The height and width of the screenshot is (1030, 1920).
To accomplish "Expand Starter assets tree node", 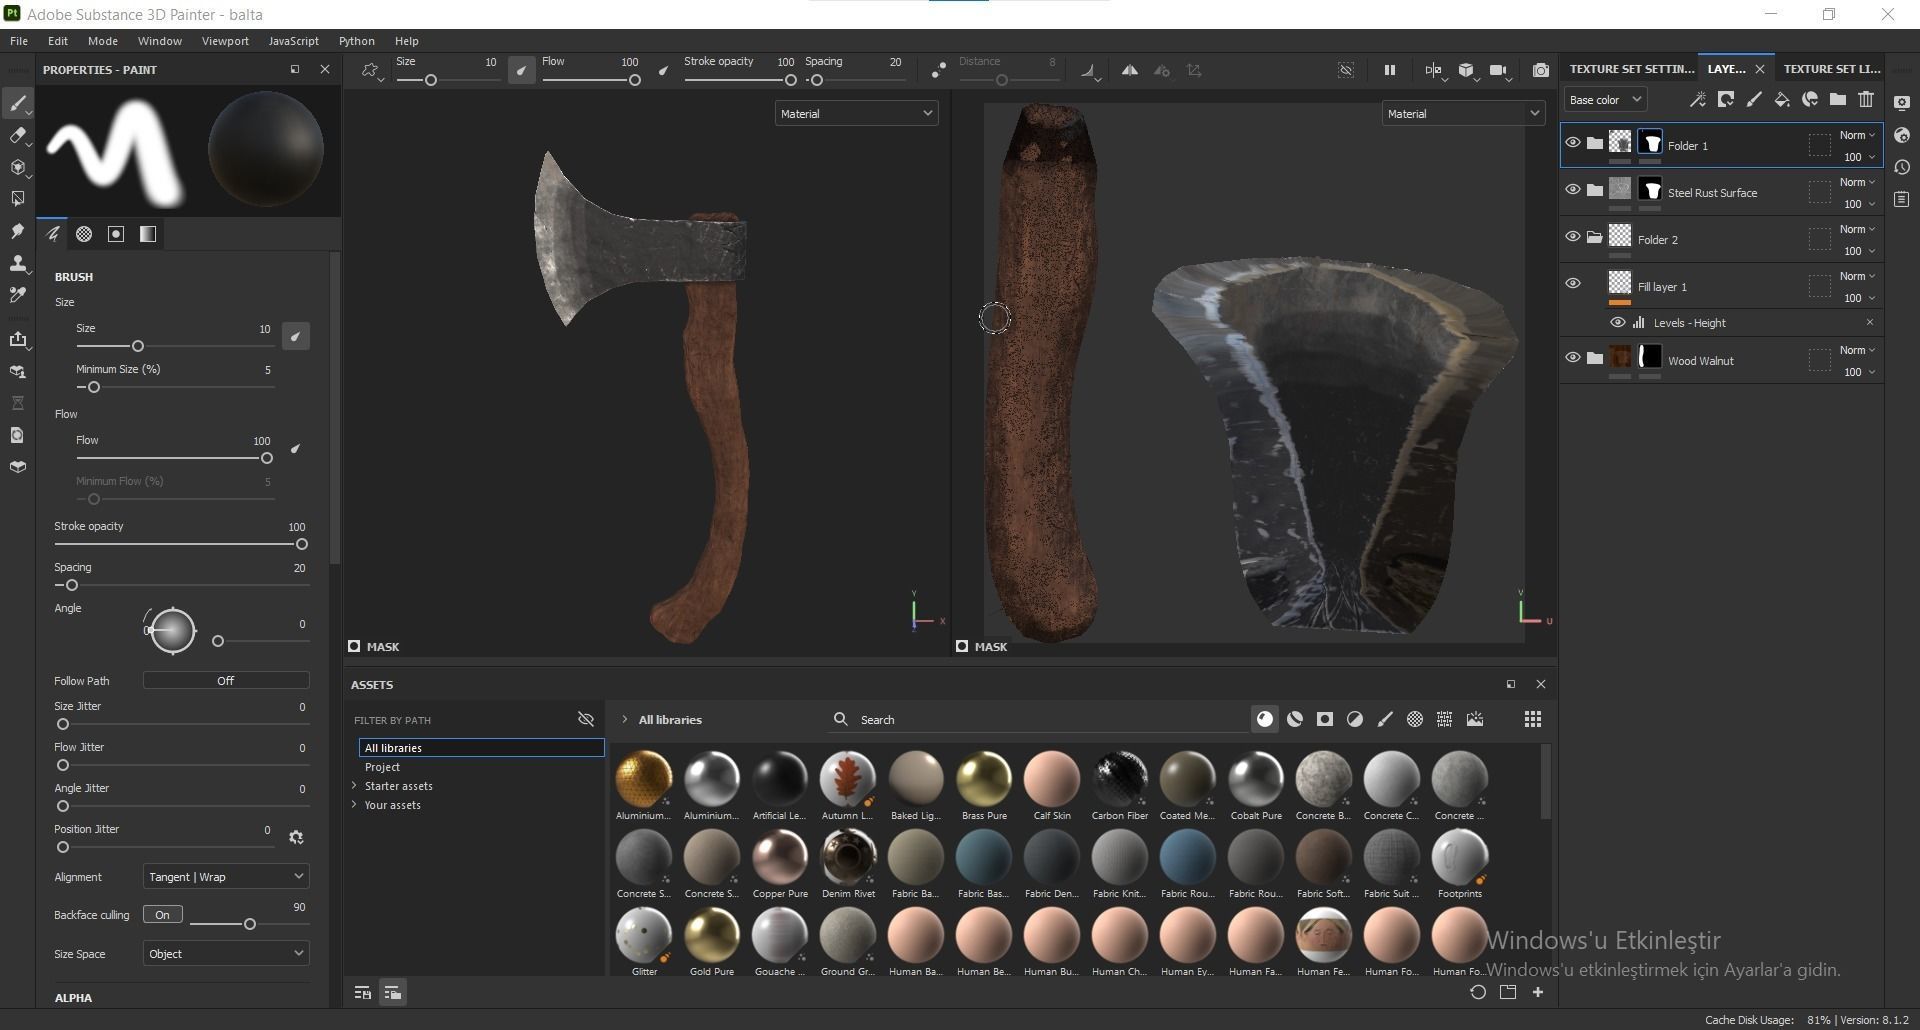I will coord(354,786).
